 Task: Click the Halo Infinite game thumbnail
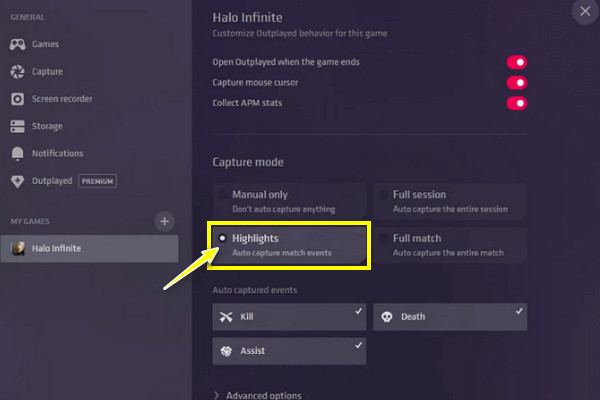pos(18,248)
